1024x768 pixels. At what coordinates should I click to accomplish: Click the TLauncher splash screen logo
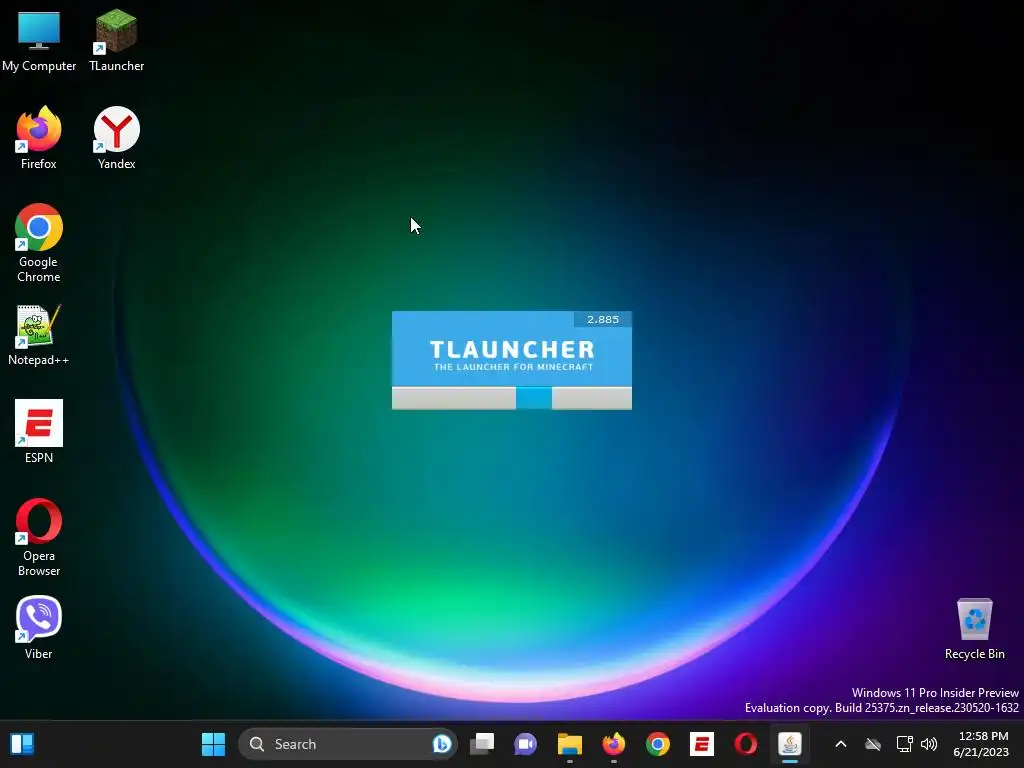[512, 355]
